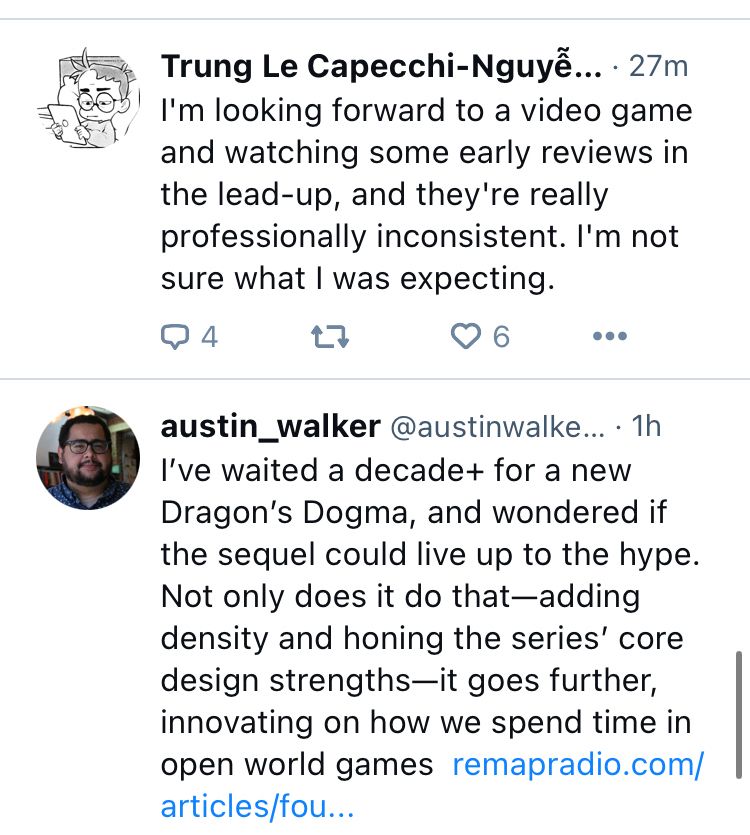
Task: Click the speech bubble showing 4 replies
Action: click(178, 336)
